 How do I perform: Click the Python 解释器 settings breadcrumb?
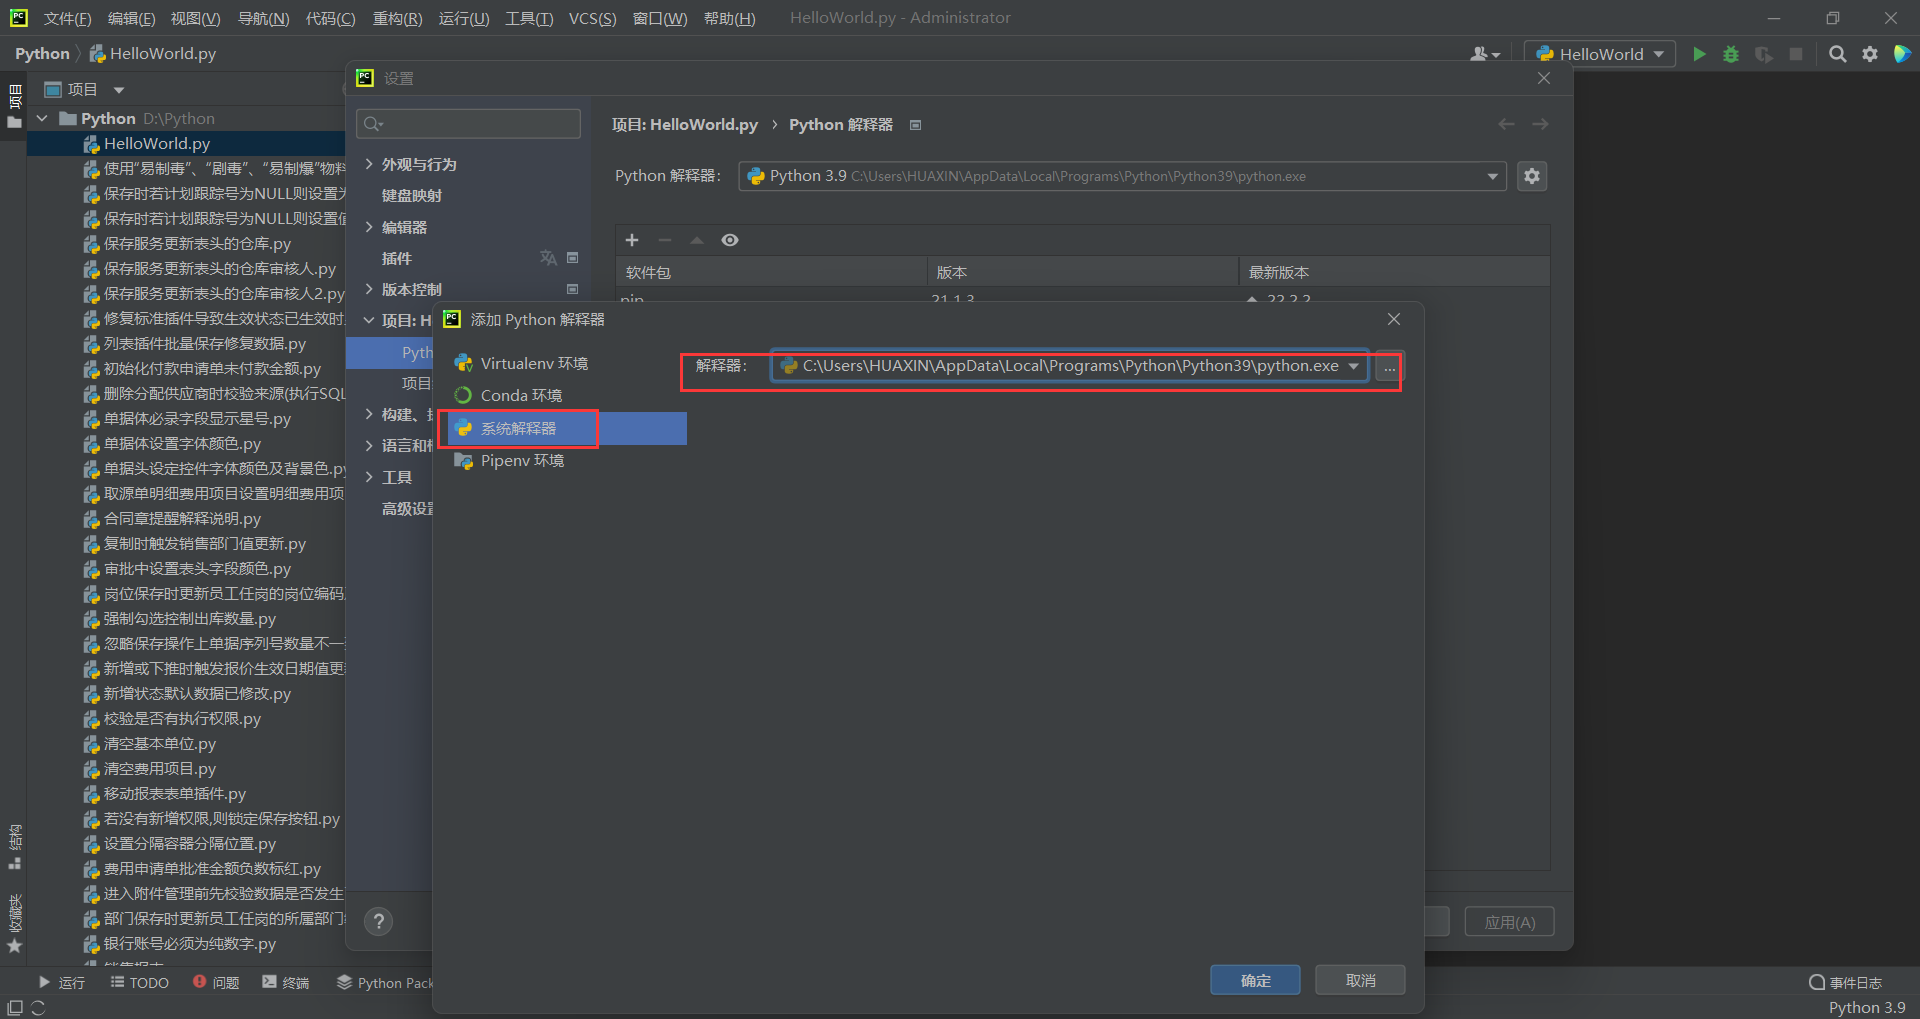pyautogui.click(x=841, y=124)
